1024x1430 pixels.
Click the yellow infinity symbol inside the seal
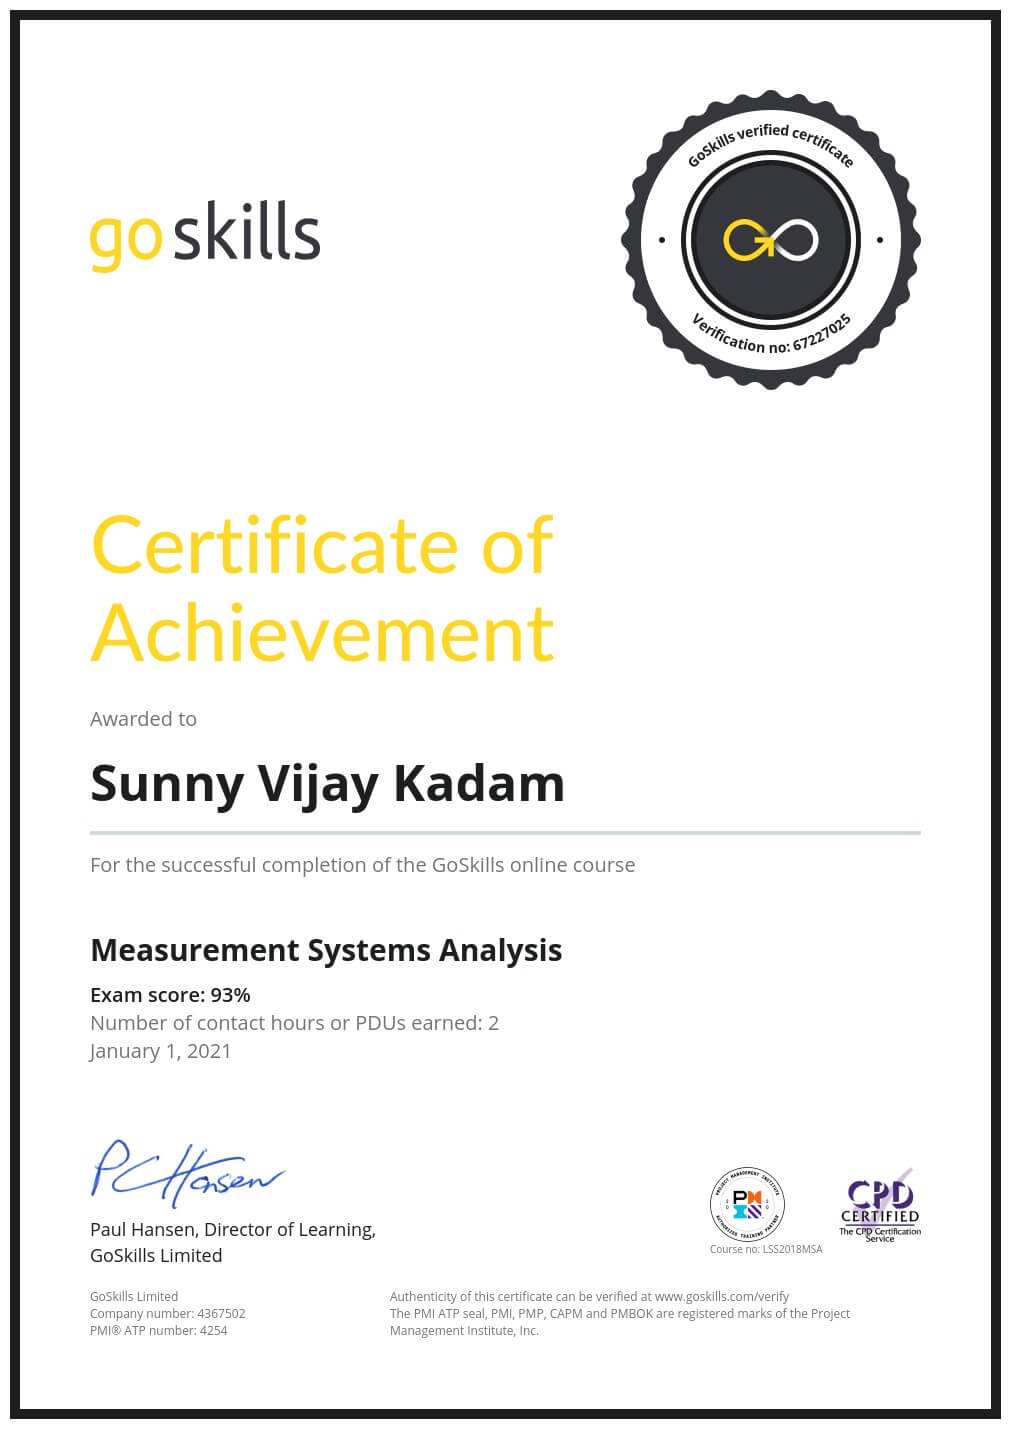click(x=771, y=240)
